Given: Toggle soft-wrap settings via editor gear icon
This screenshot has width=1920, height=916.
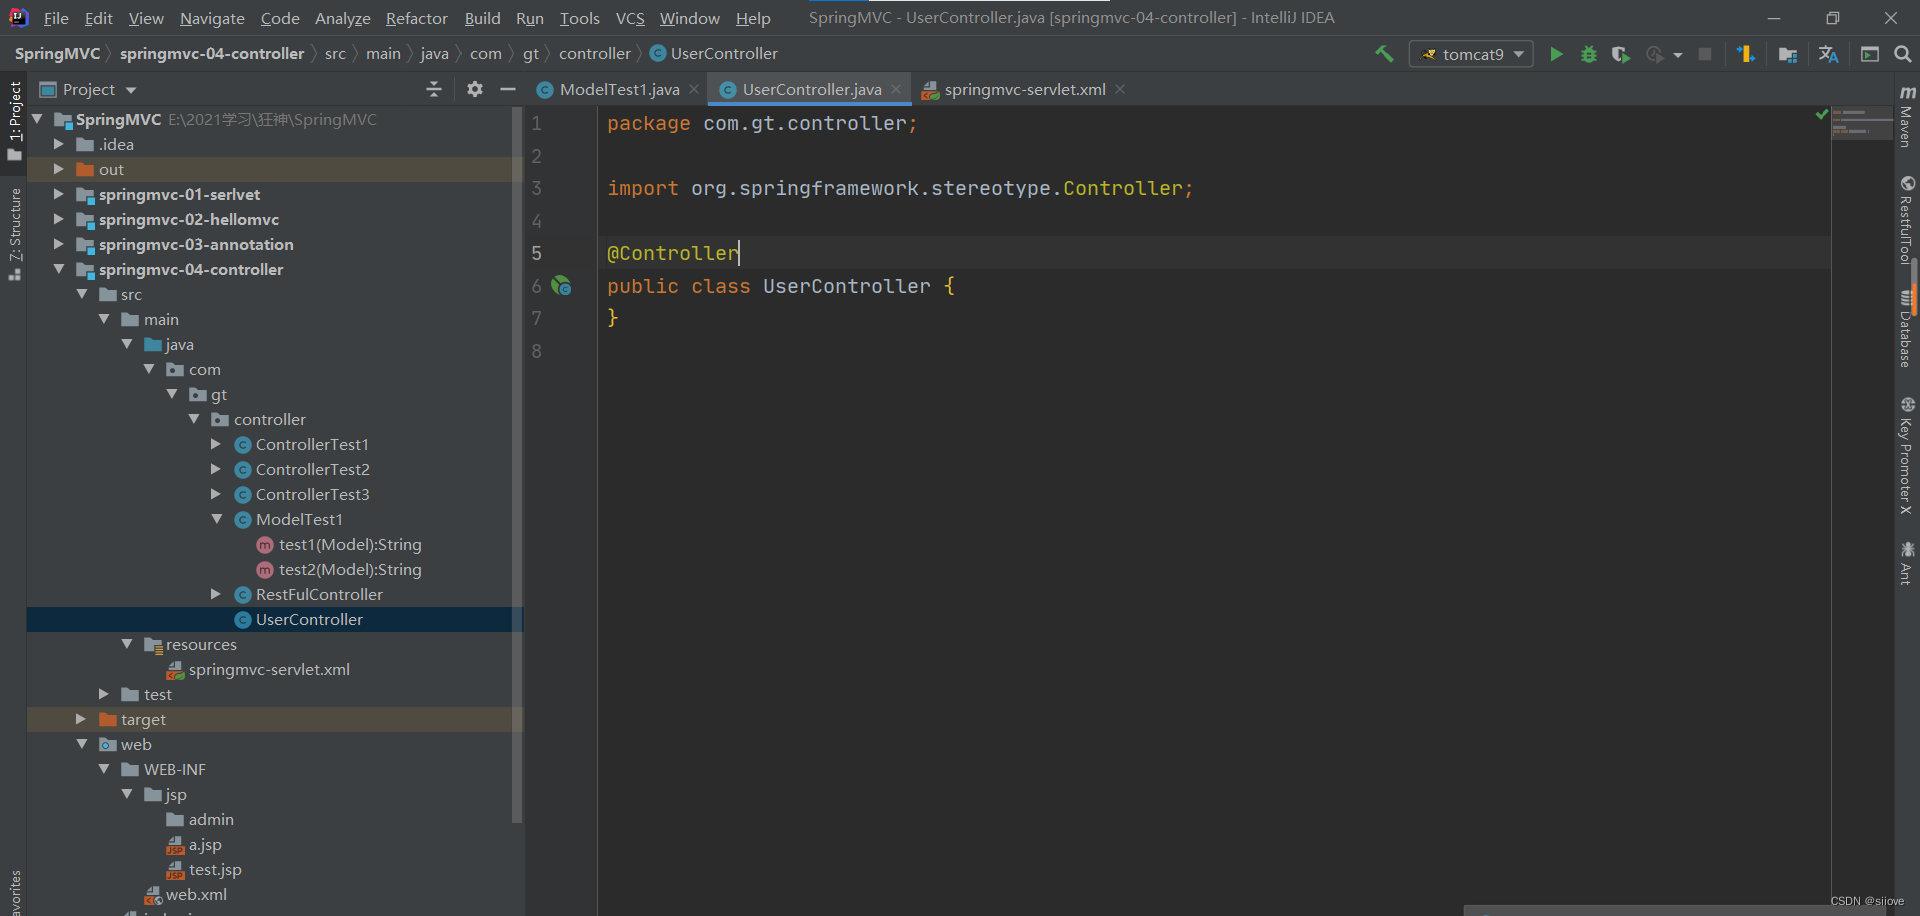Looking at the screenshot, I should (474, 89).
